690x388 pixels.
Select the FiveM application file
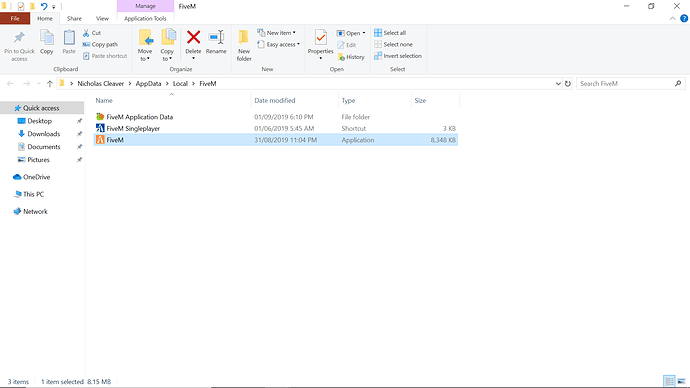coord(276,140)
